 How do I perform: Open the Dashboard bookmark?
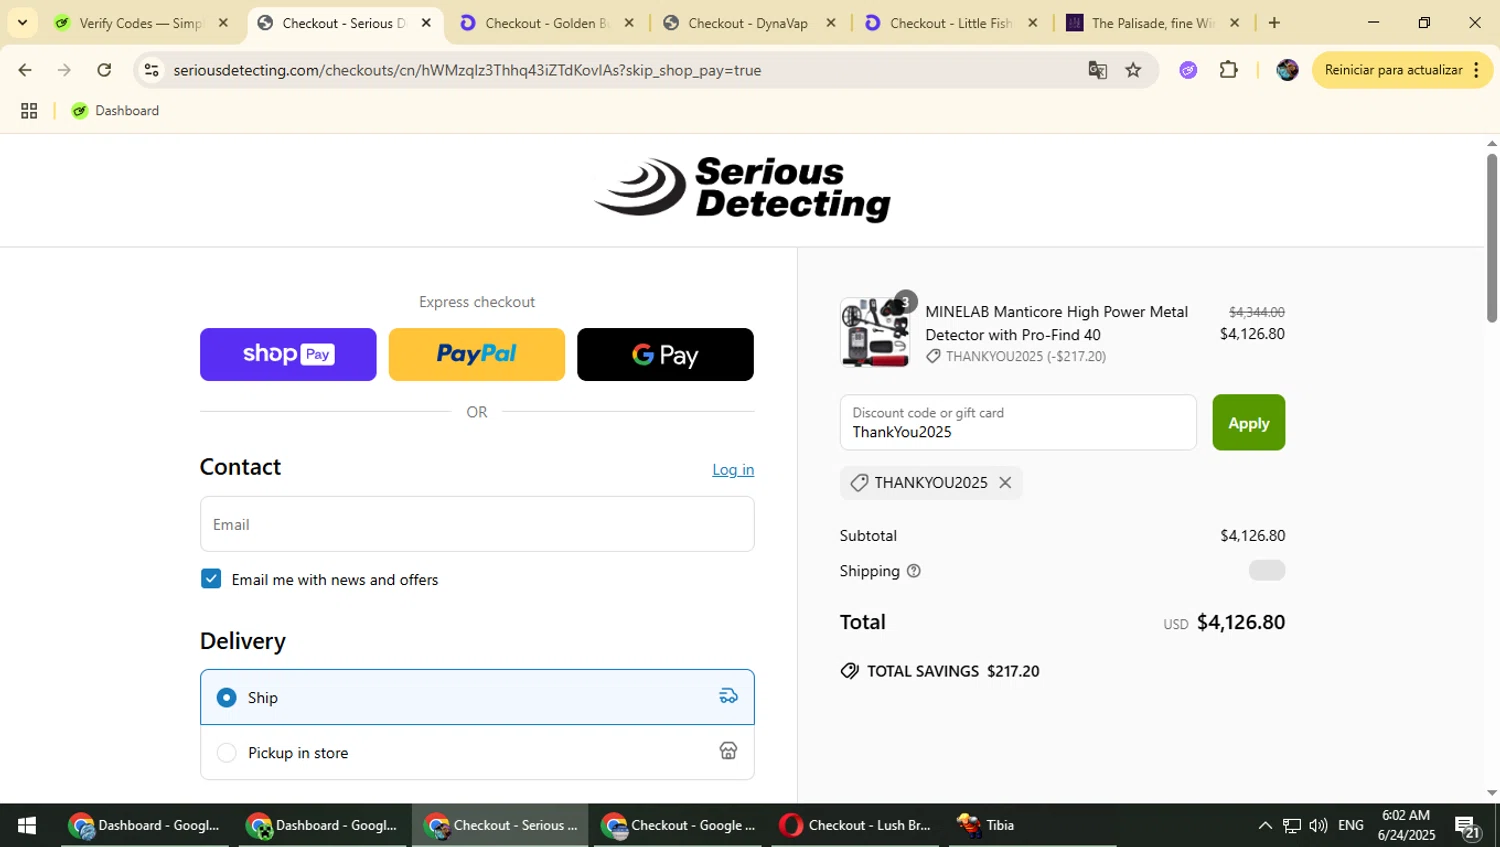click(x=115, y=111)
